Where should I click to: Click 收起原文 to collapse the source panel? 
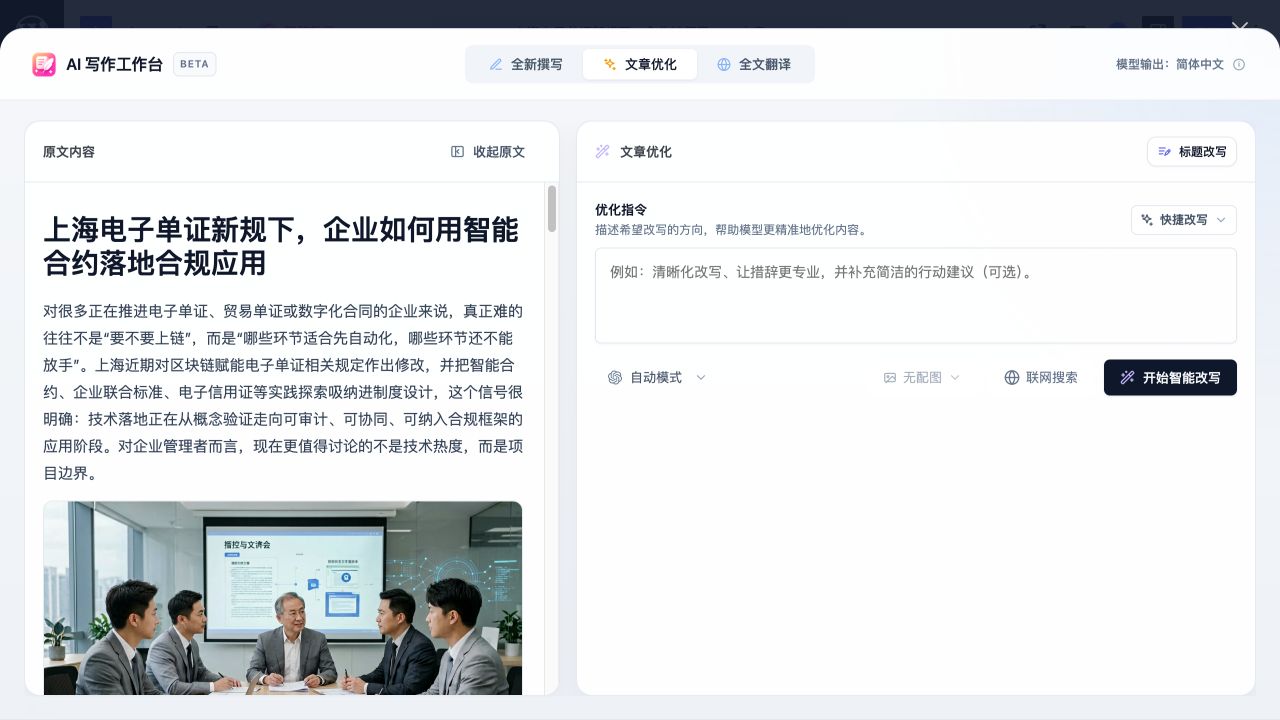(x=488, y=152)
